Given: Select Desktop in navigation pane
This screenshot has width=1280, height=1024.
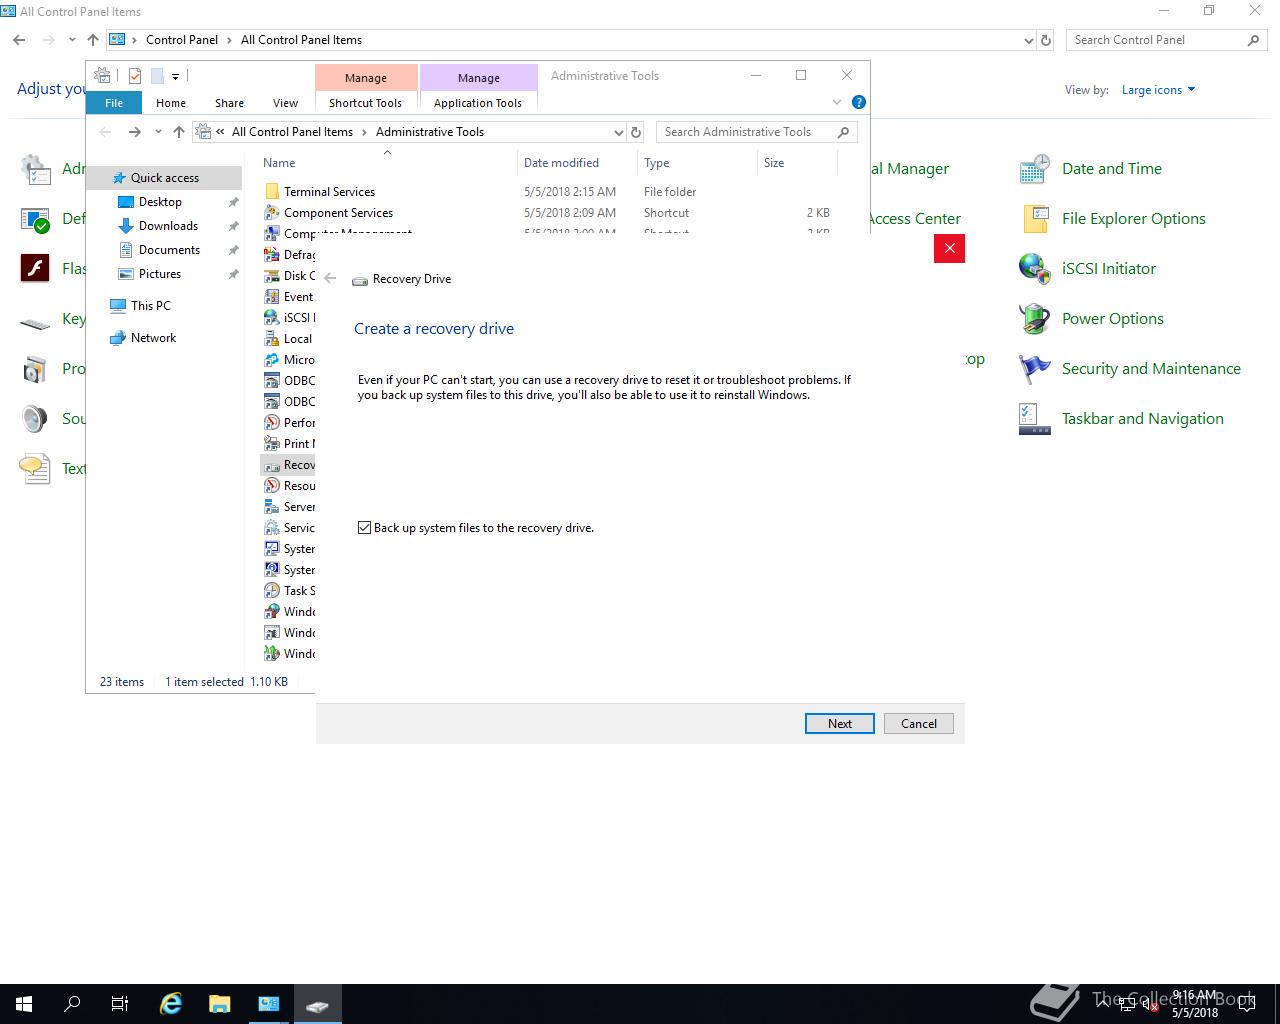Looking at the screenshot, I should pos(160,202).
